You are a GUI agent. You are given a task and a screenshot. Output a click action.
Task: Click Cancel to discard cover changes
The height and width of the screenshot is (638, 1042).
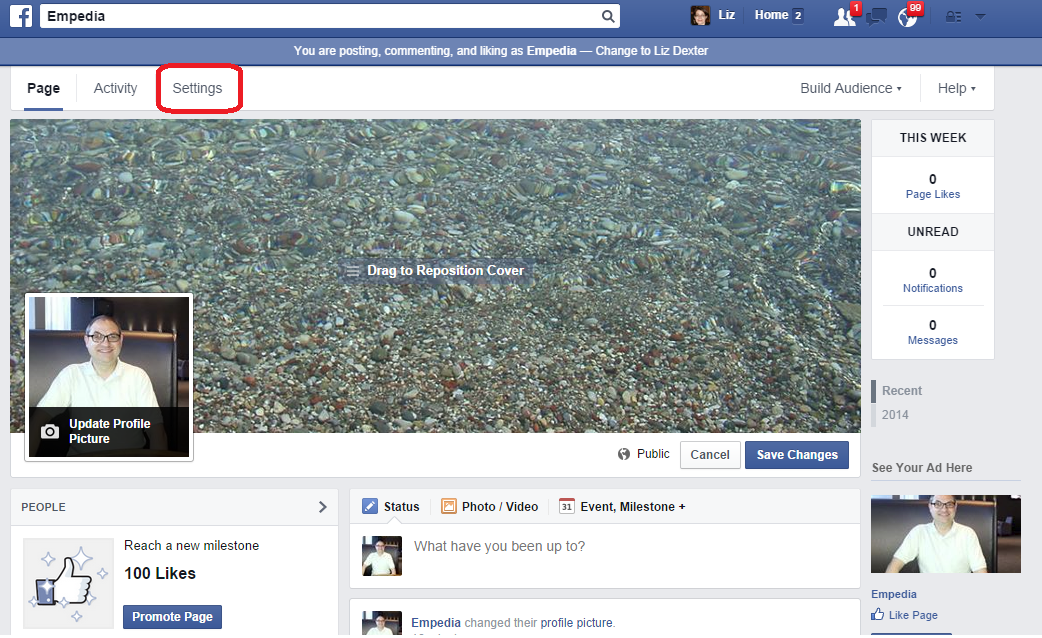tap(710, 455)
